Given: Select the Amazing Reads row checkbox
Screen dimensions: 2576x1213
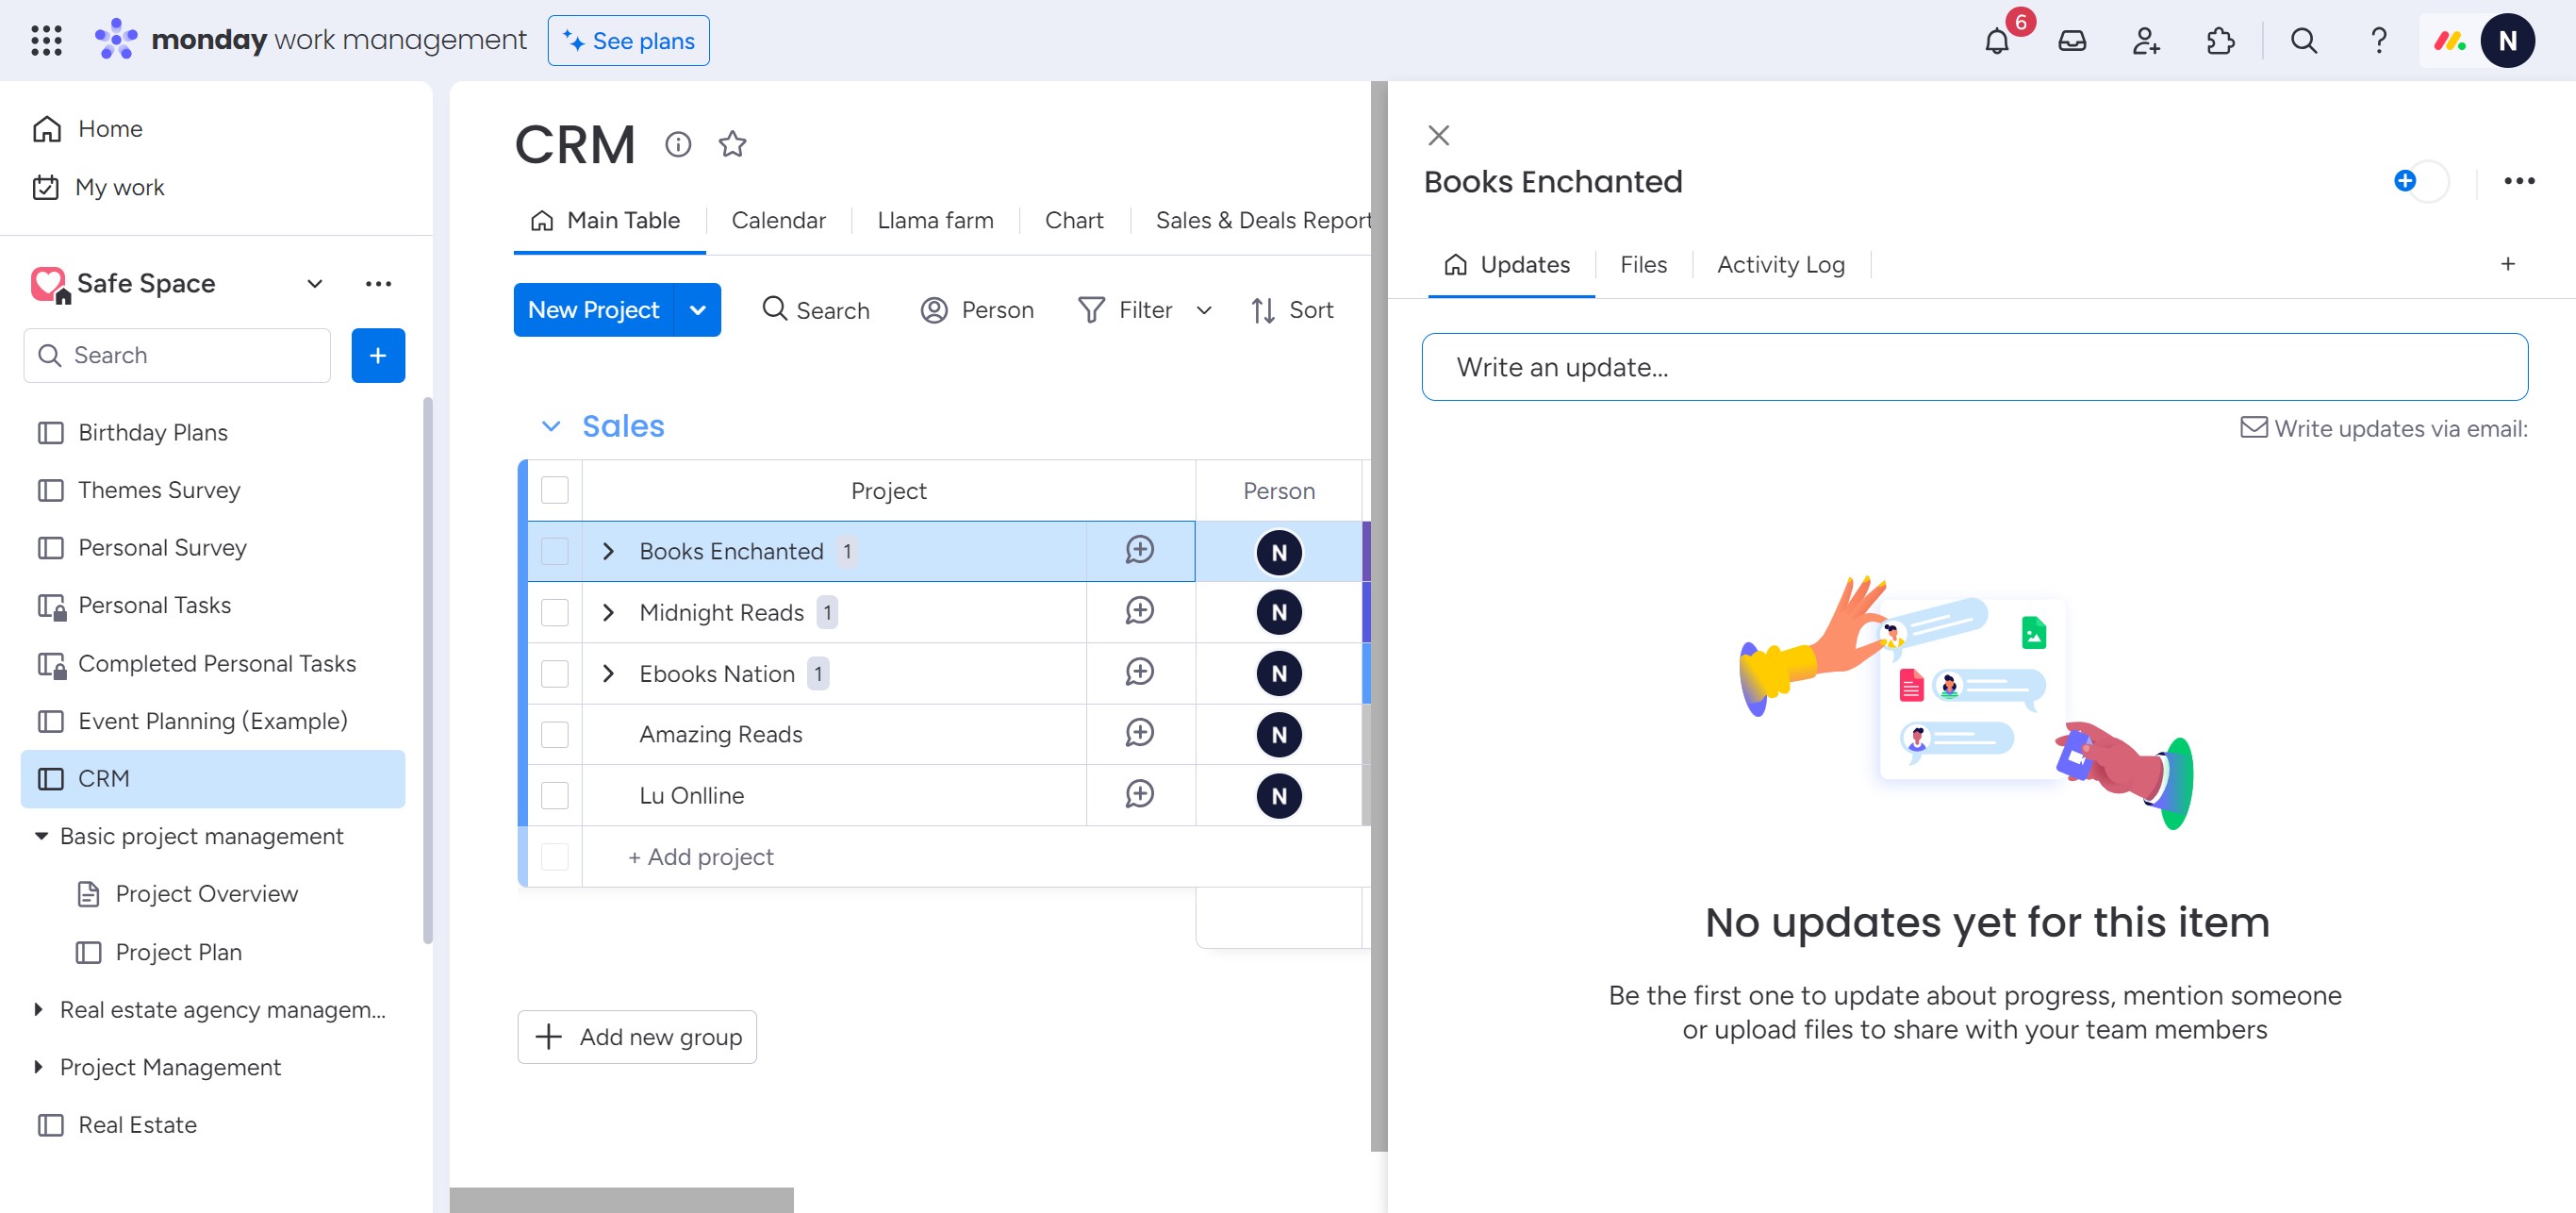Looking at the screenshot, I should (554, 734).
